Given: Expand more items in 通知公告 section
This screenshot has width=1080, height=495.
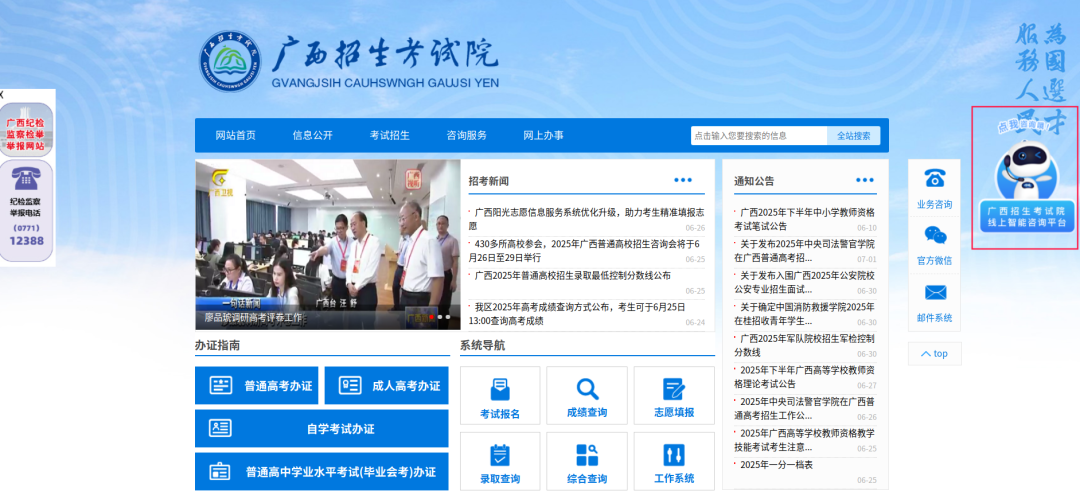Looking at the screenshot, I should coord(865,180).
